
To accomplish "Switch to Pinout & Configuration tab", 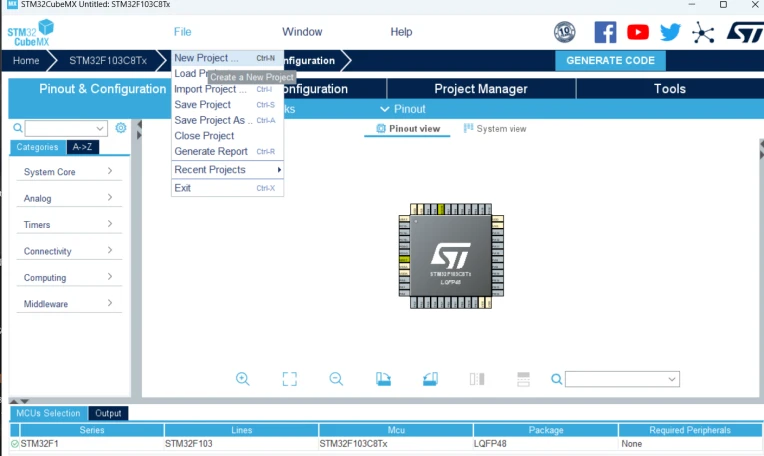I will (x=102, y=89).
